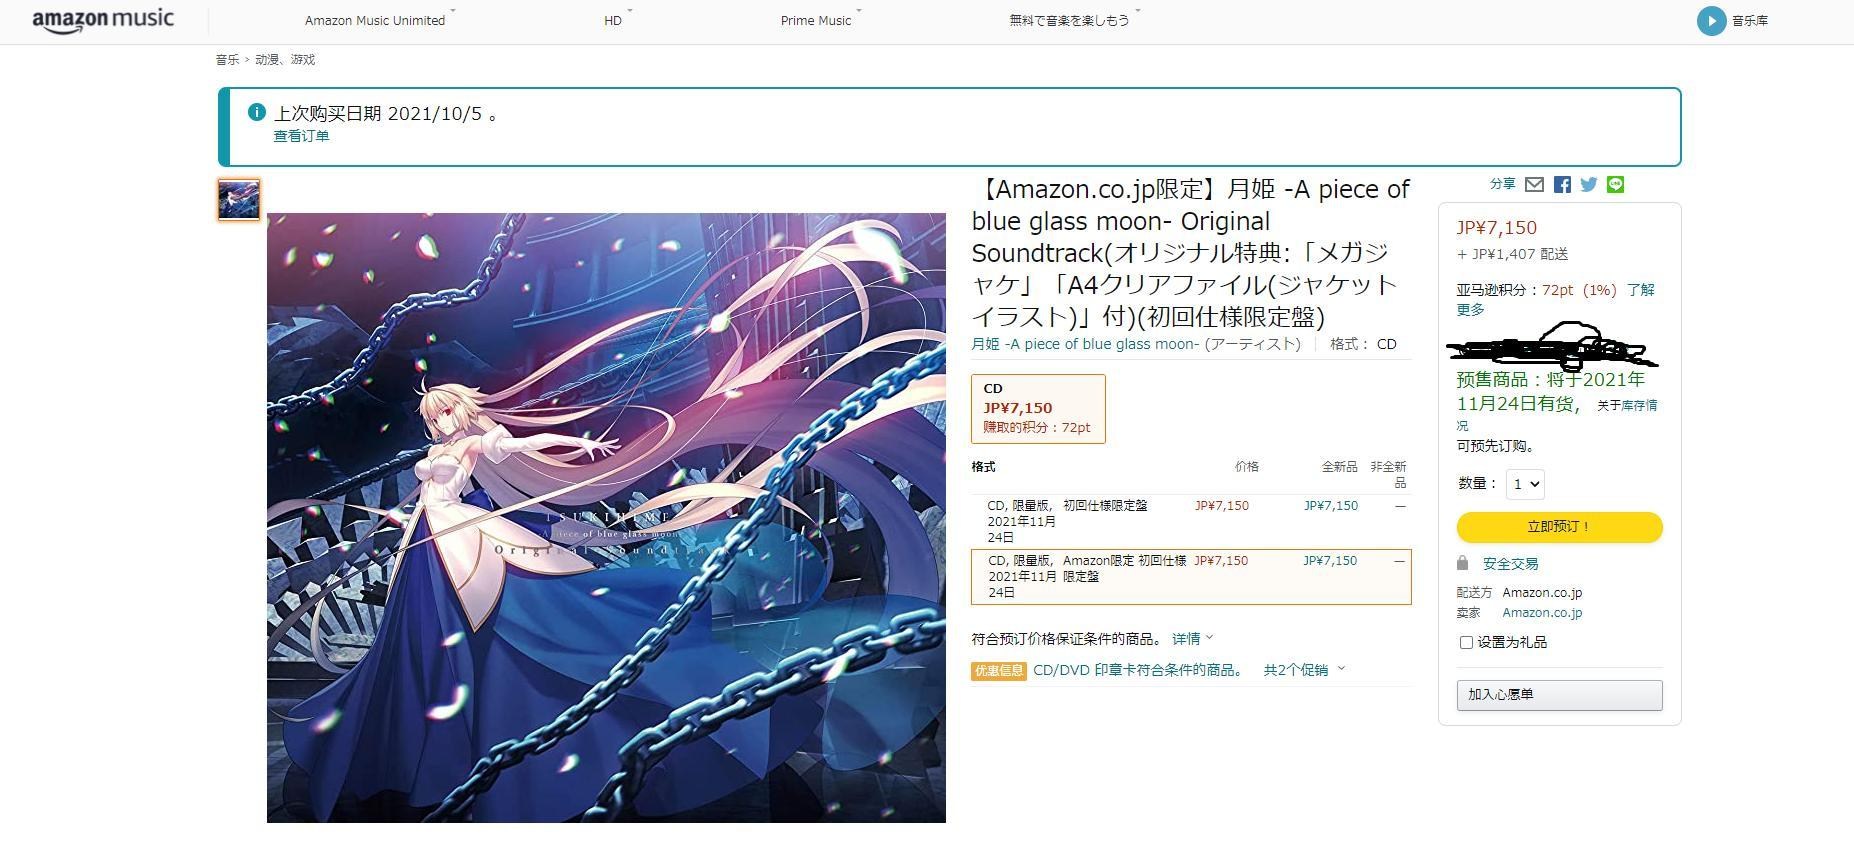The height and width of the screenshot is (845, 1854).
Task: Expand the 详情 price guarantee details
Action: click(x=1192, y=638)
